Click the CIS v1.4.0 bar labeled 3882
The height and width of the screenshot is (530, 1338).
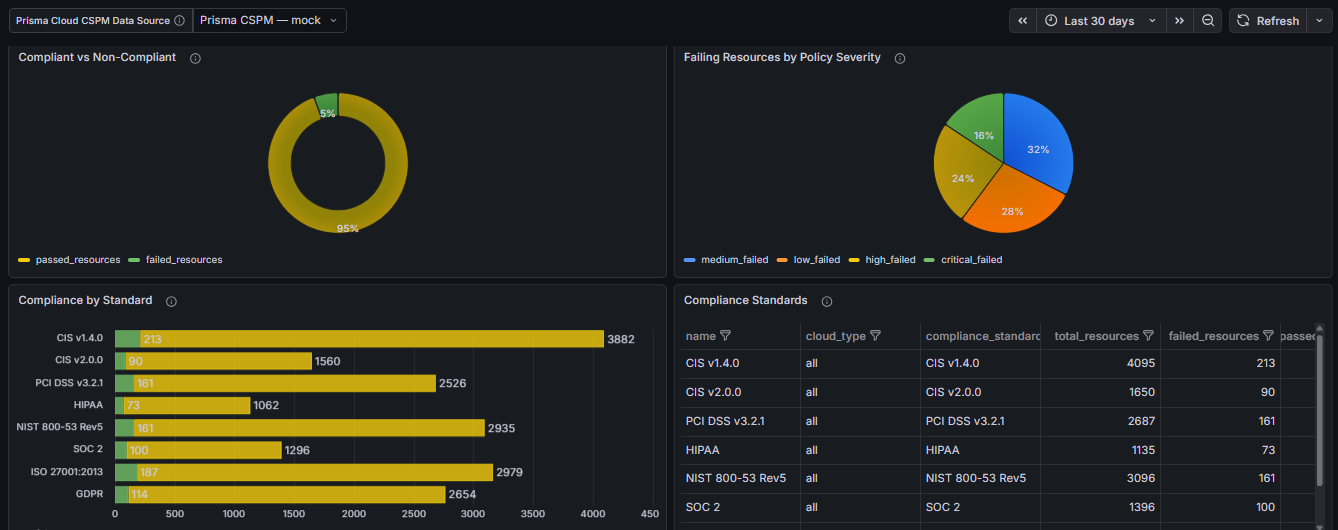(x=372, y=339)
